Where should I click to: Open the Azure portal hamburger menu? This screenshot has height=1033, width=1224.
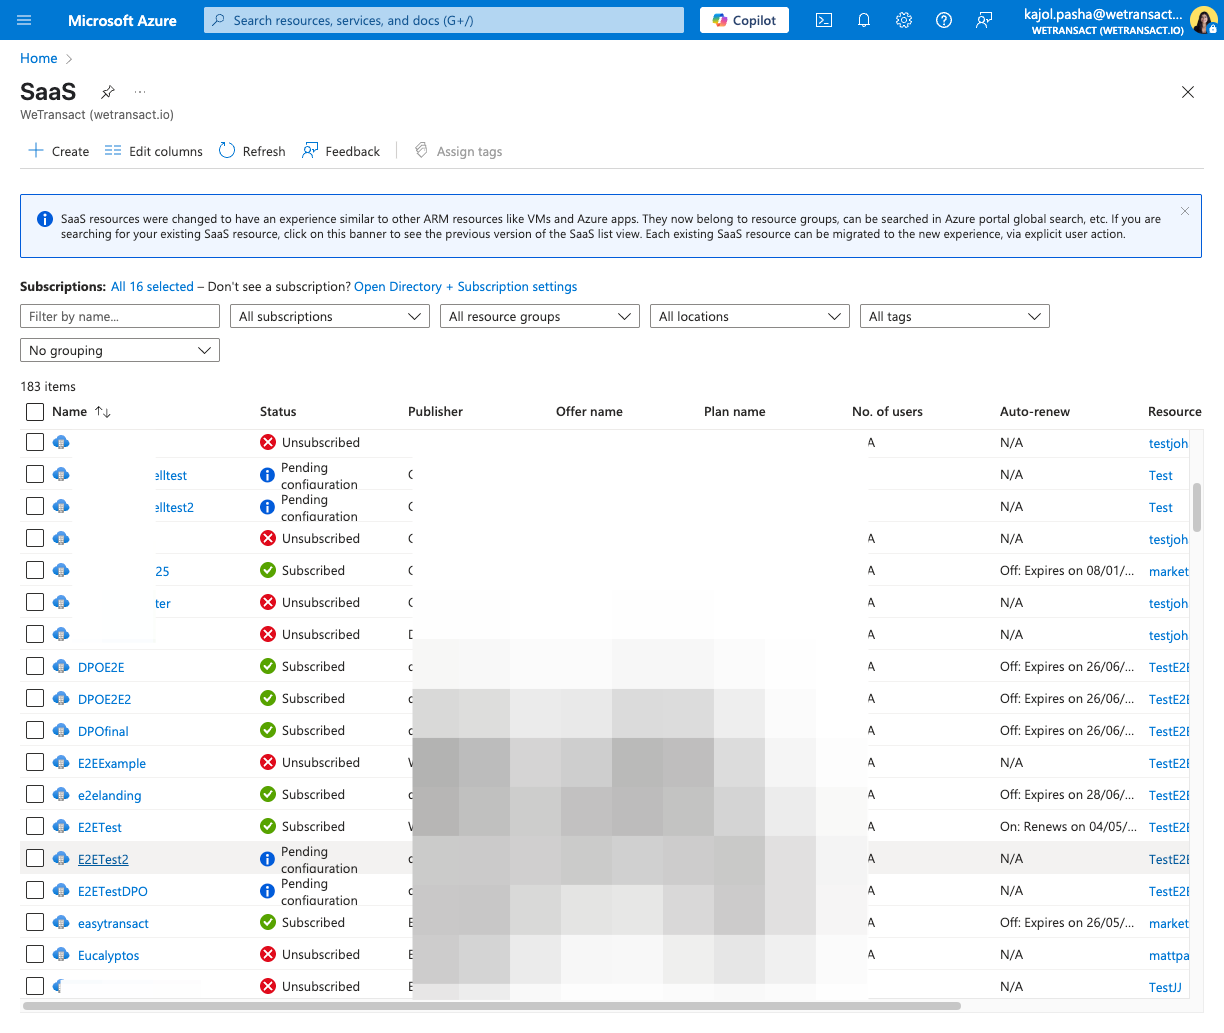[25, 20]
